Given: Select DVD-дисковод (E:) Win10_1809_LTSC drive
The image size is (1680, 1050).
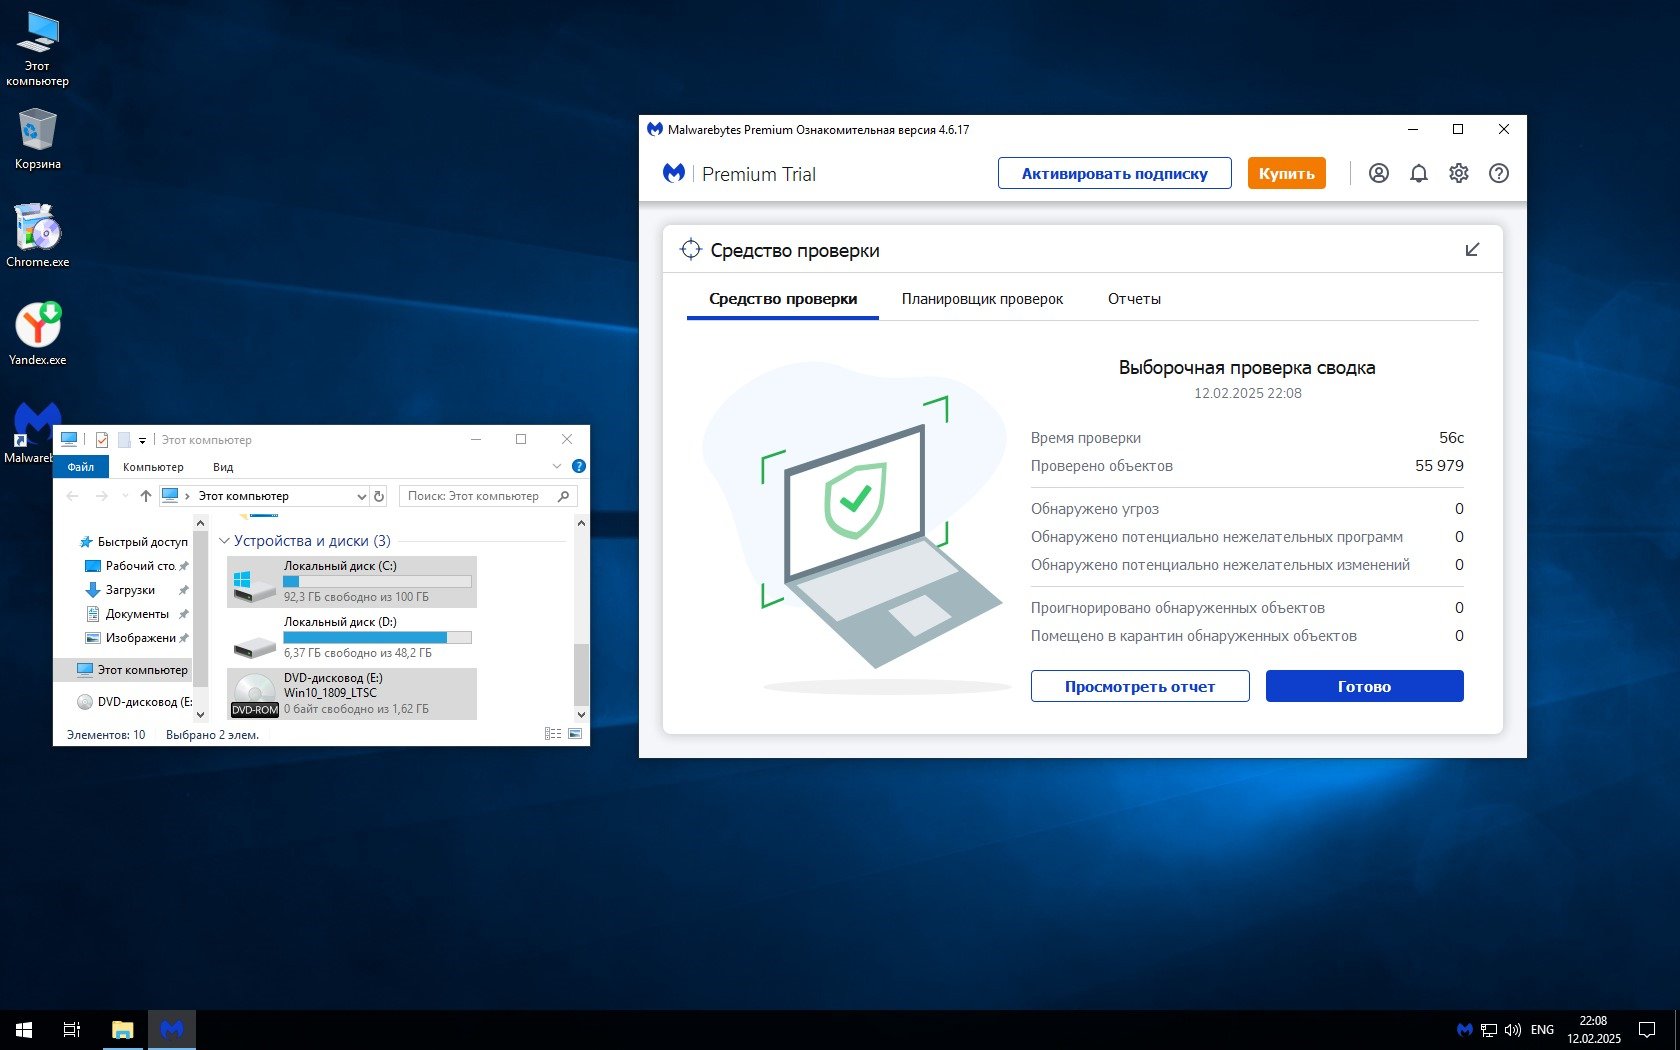Looking at the screenshot, I should 352,693.
